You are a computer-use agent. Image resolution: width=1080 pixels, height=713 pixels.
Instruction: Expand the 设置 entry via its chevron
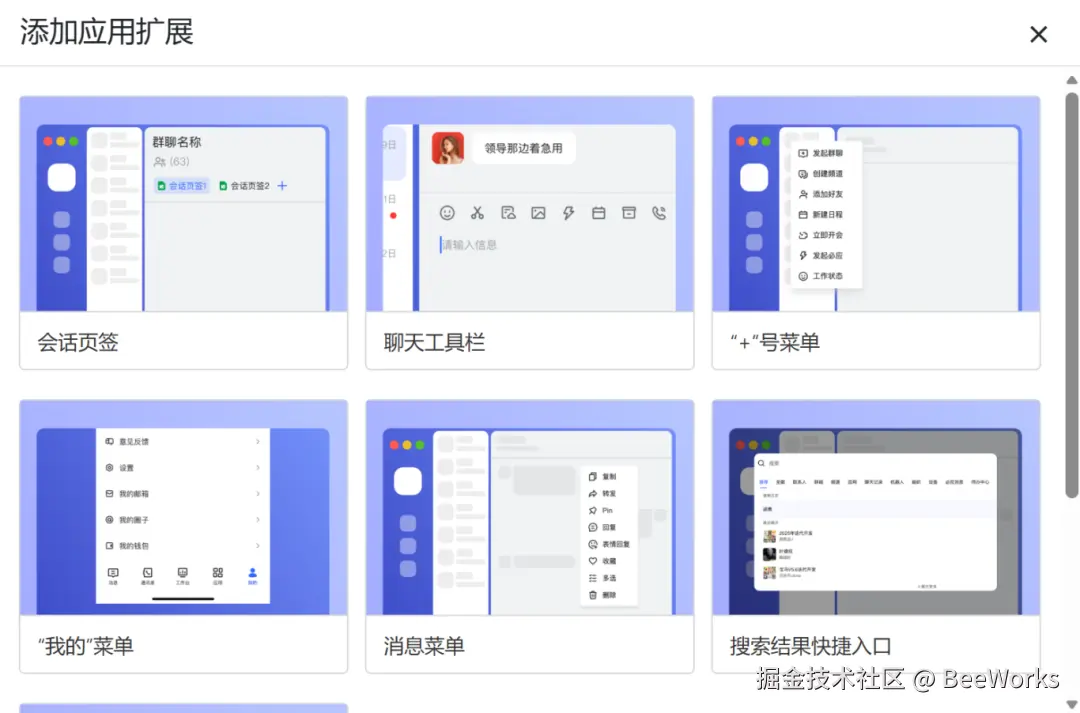tap(258, 467)
